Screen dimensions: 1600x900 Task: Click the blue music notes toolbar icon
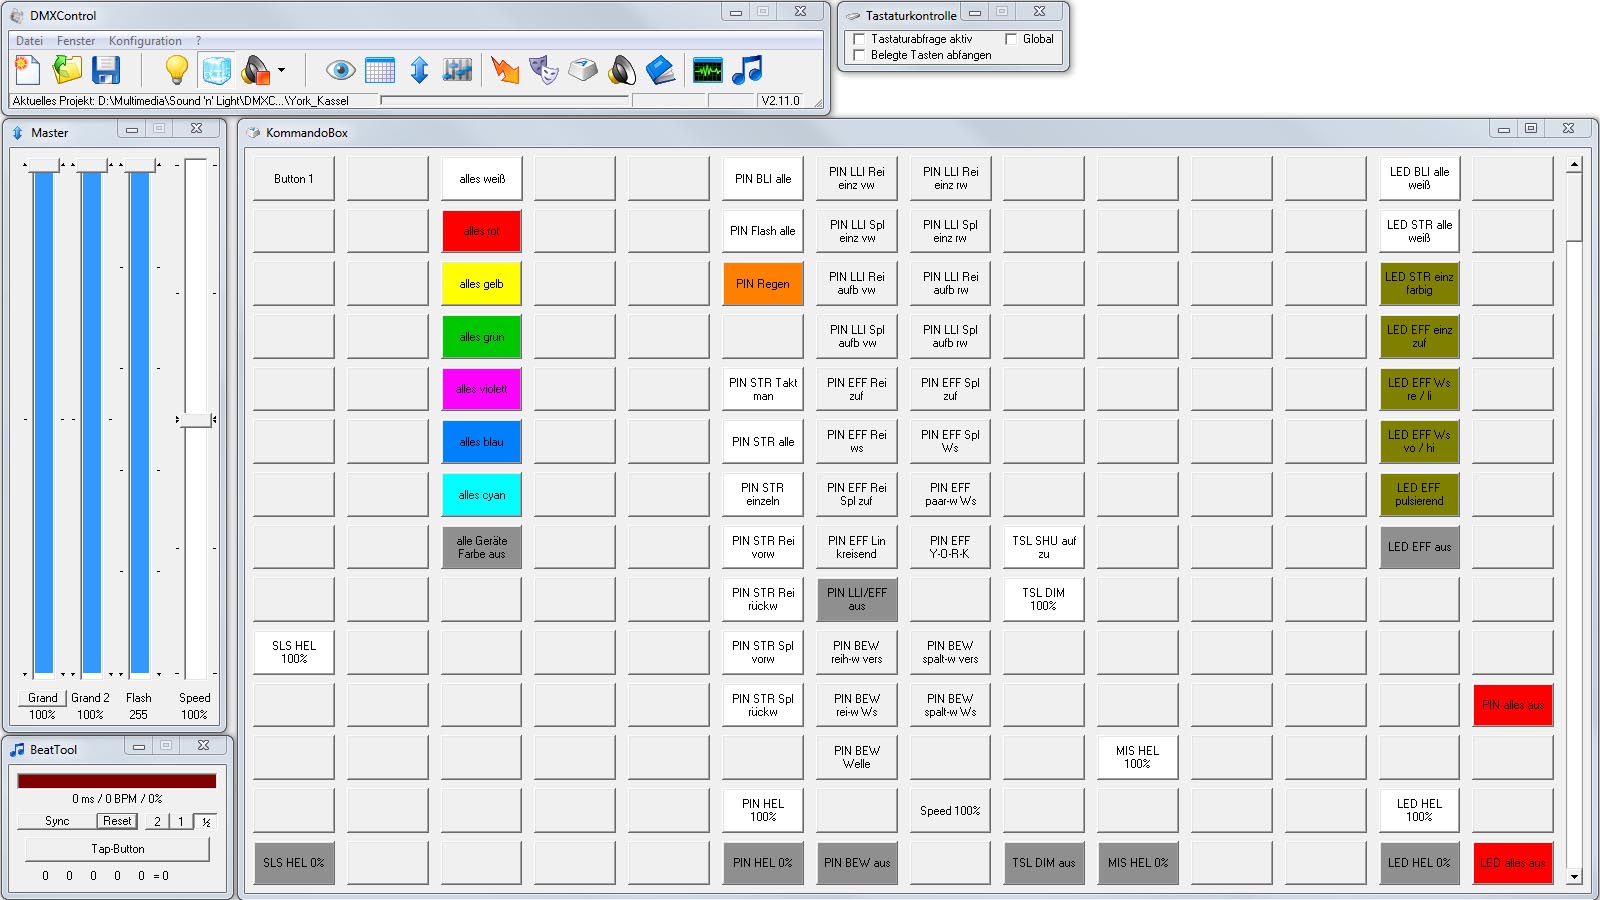click(747, 70)
